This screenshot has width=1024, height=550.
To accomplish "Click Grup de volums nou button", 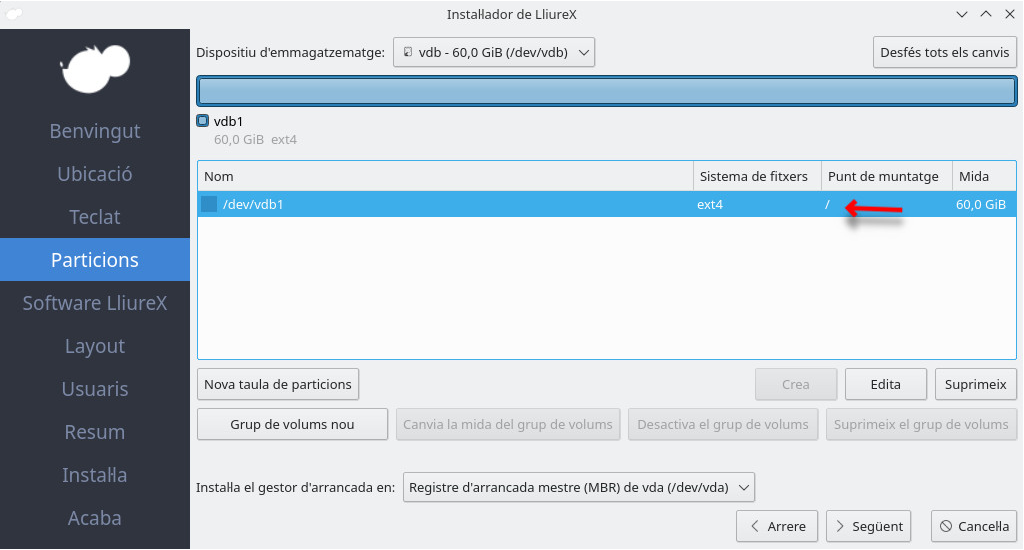I will [292, 425].
